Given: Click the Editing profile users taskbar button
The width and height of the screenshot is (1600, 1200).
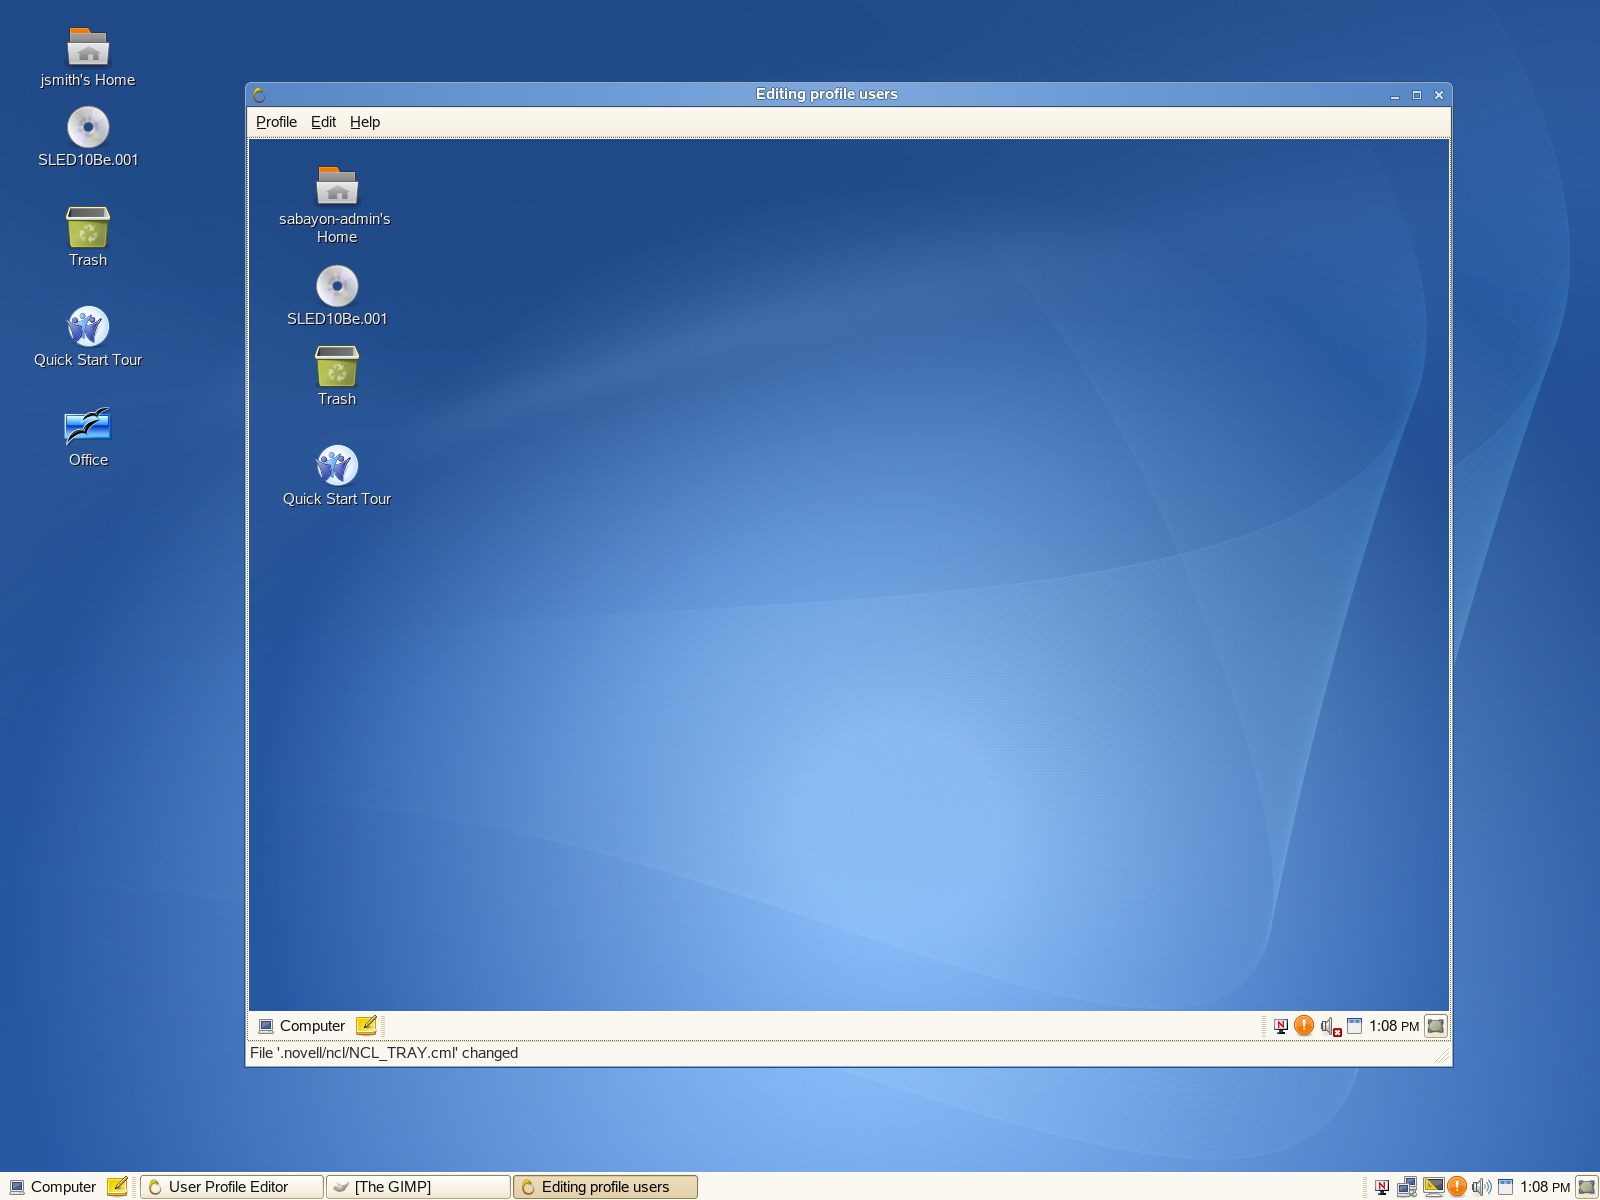Looking at the screenshot, I should tap(605, 1187).
